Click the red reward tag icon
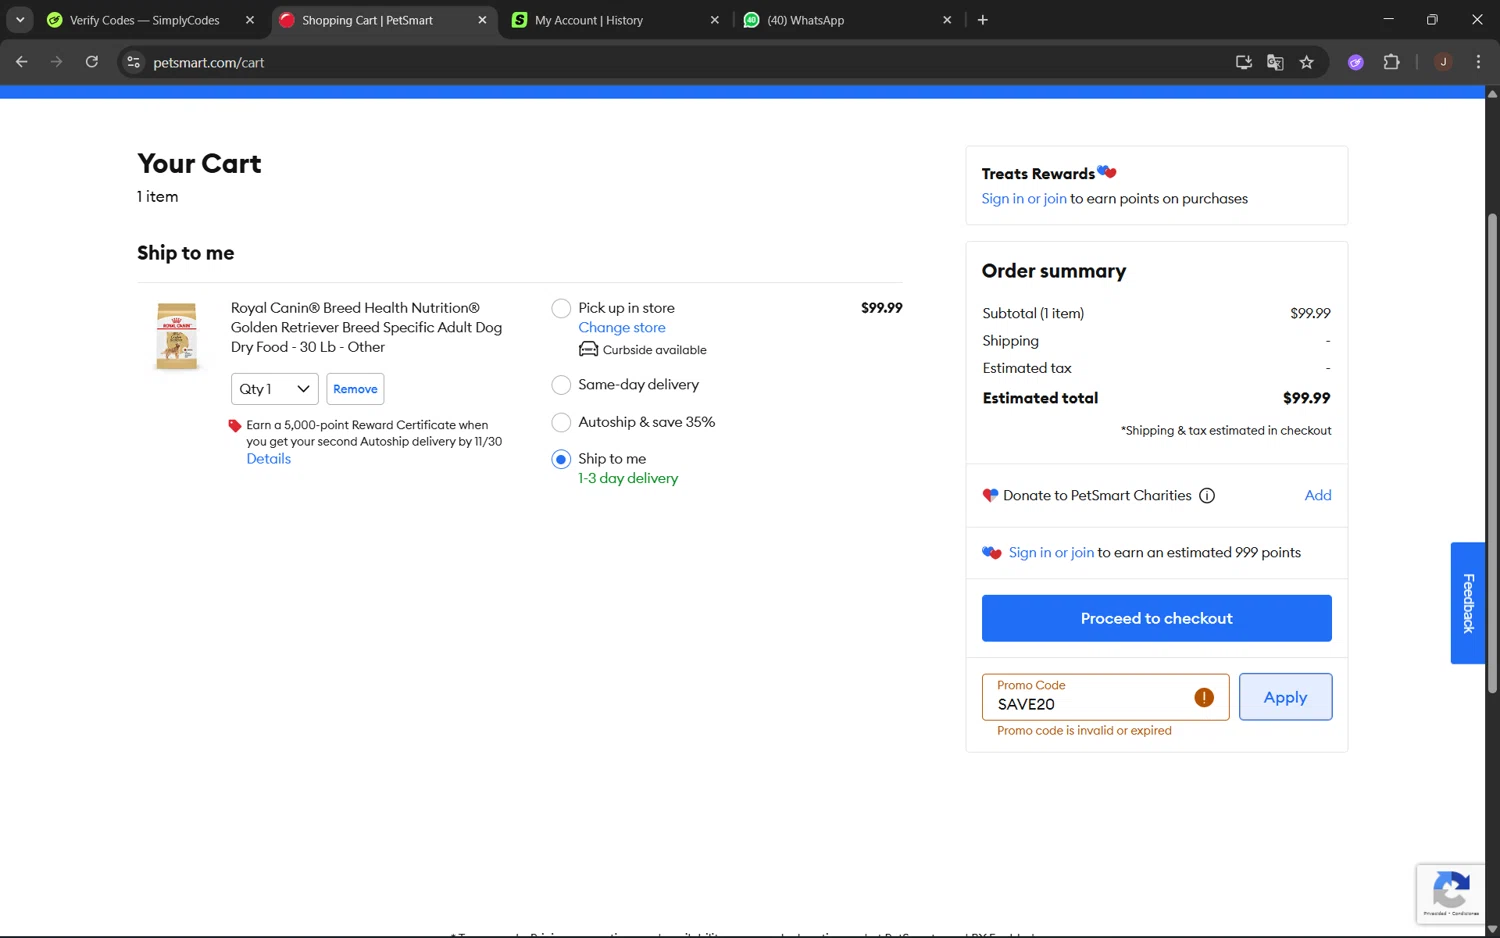Screen dimensions: 1500x938 pyautogui.click(x=235, y=426)
